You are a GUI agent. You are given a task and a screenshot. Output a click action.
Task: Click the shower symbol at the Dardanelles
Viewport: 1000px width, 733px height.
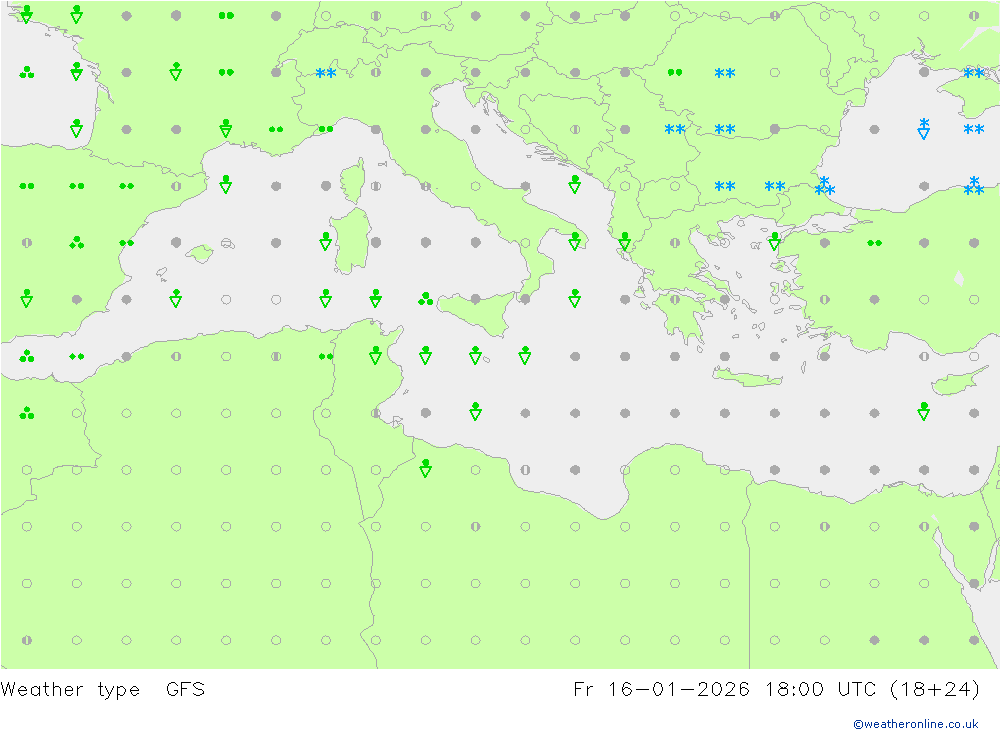tap(774, 241)
